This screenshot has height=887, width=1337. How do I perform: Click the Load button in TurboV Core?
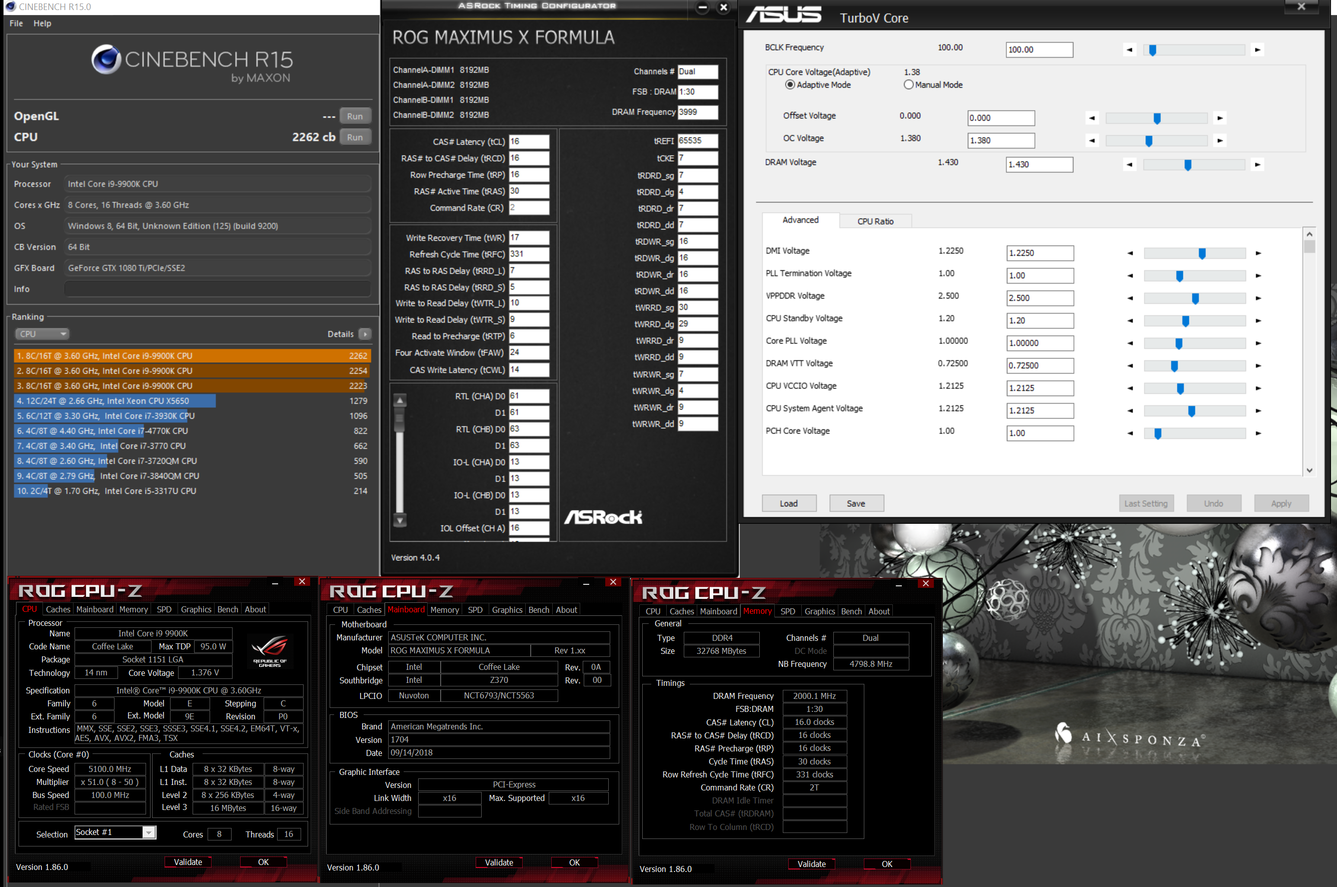(x=789, y=503)
